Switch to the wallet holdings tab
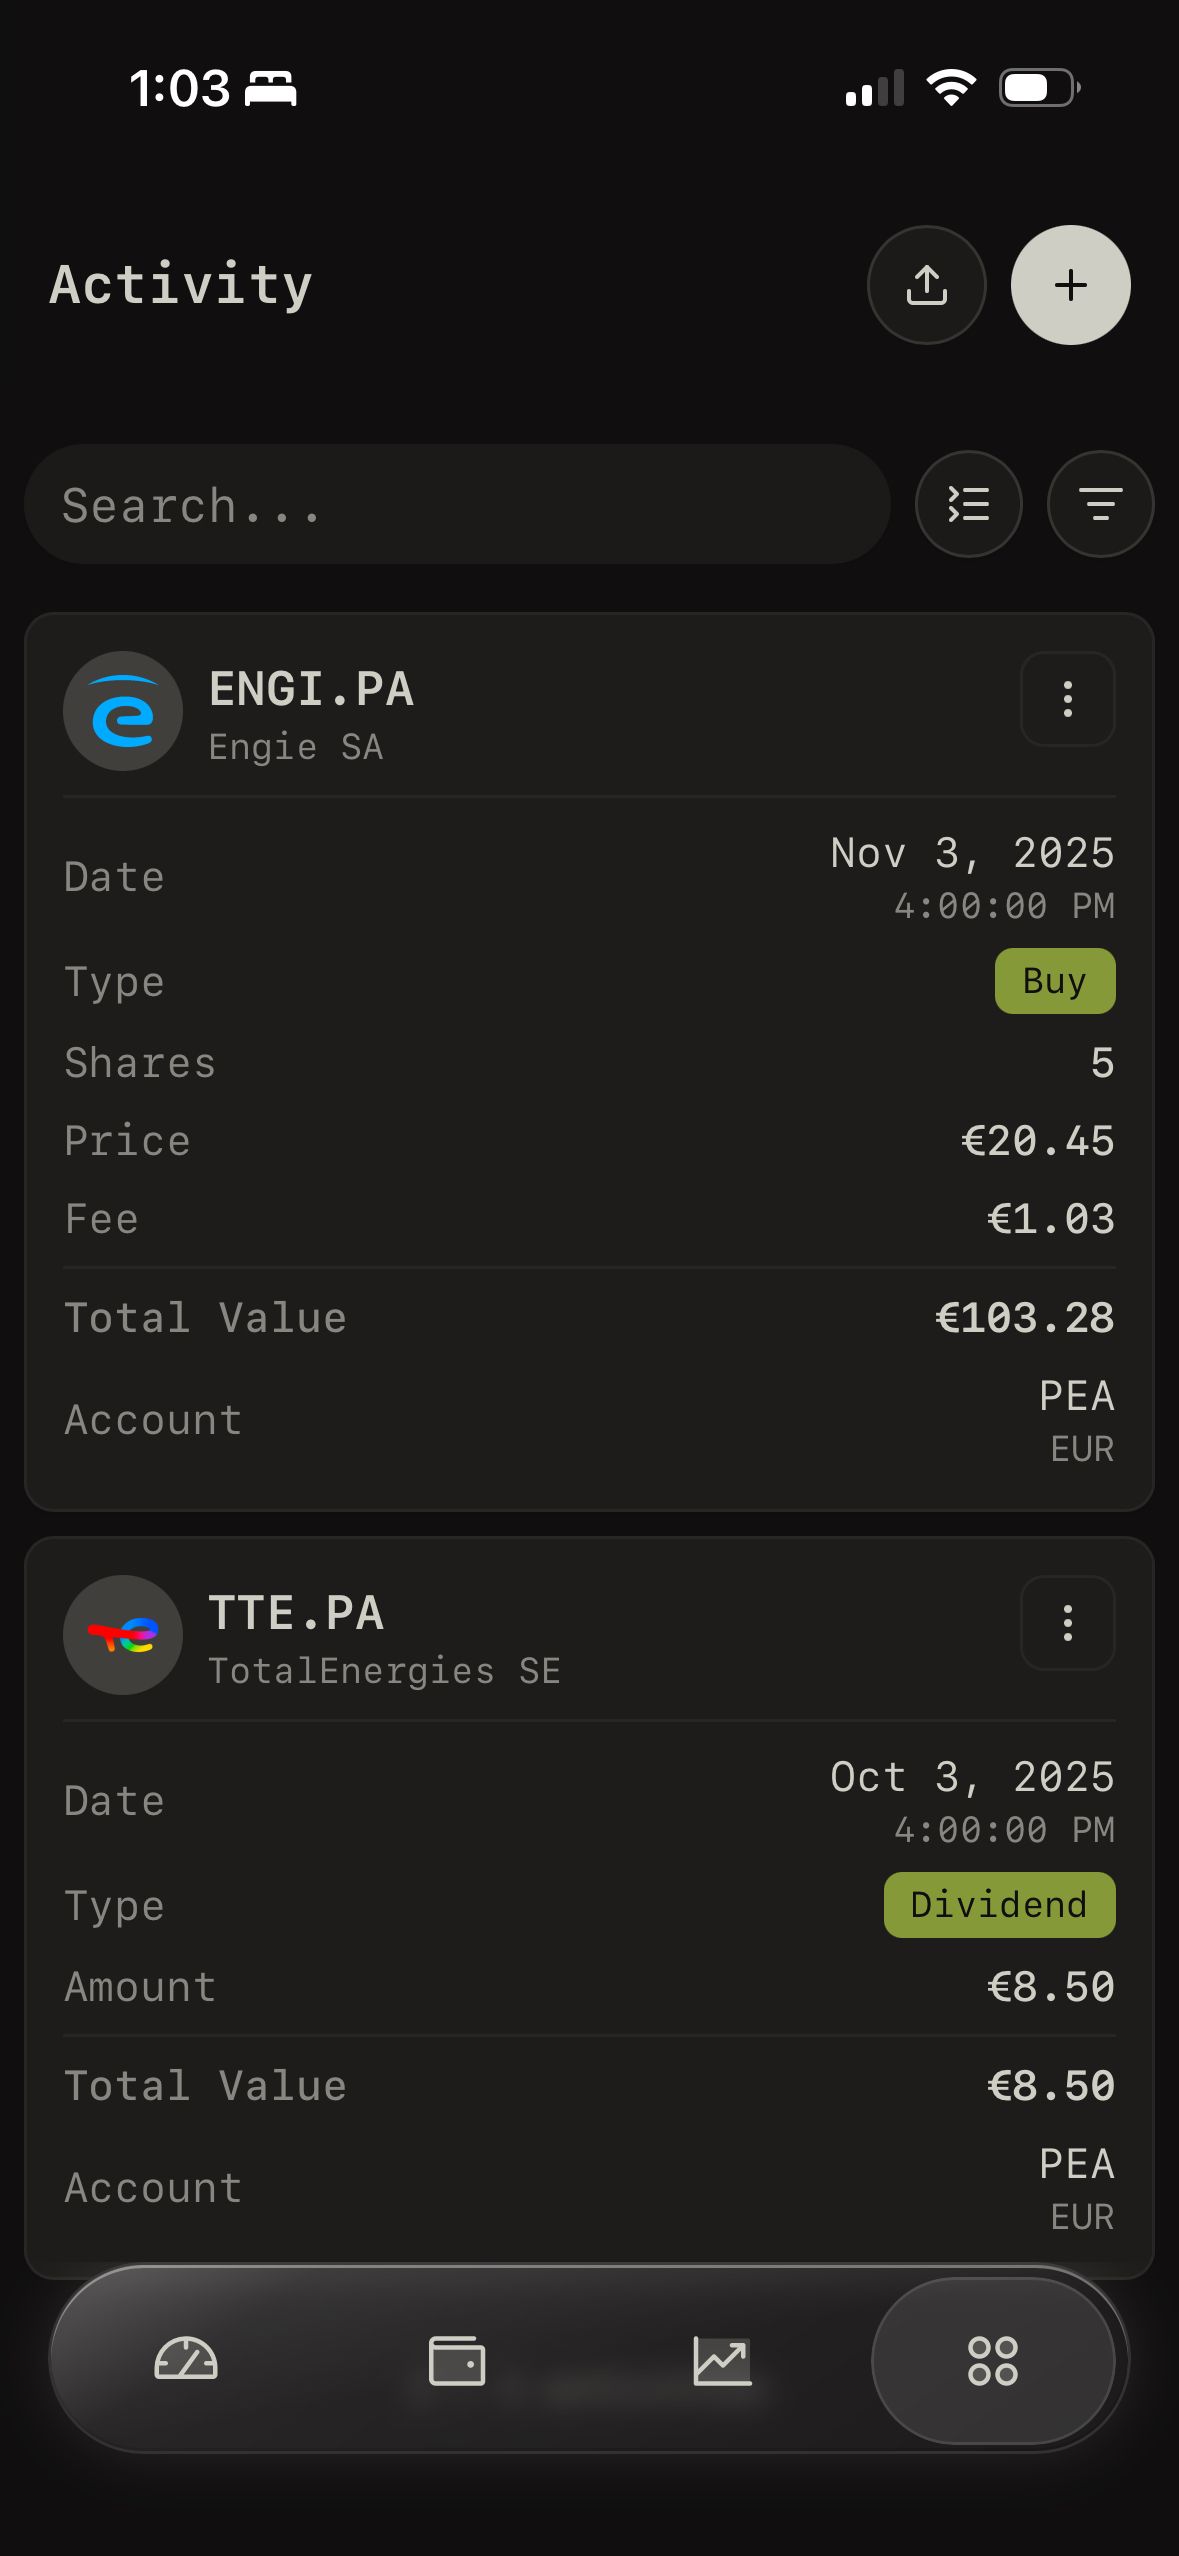The width and height of the screenshot is (1179, 2556). click(457, 2360)
